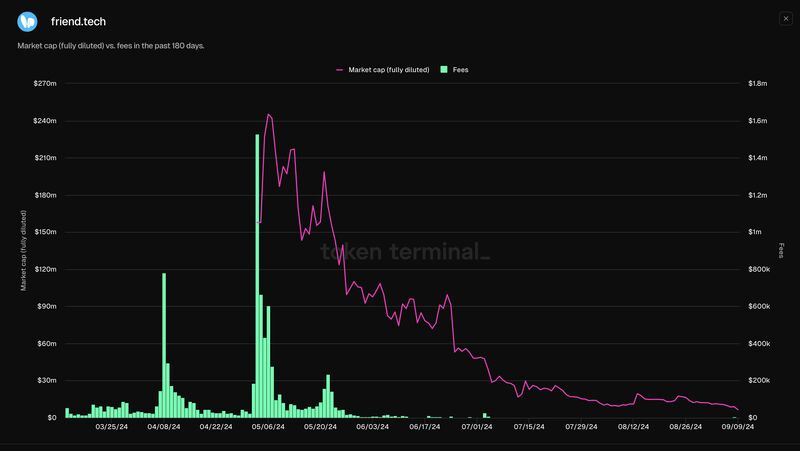The width and height of the screenshot is (800, 451).
Task: Click the friend.tech logo icon
Action: click(27, 21)
